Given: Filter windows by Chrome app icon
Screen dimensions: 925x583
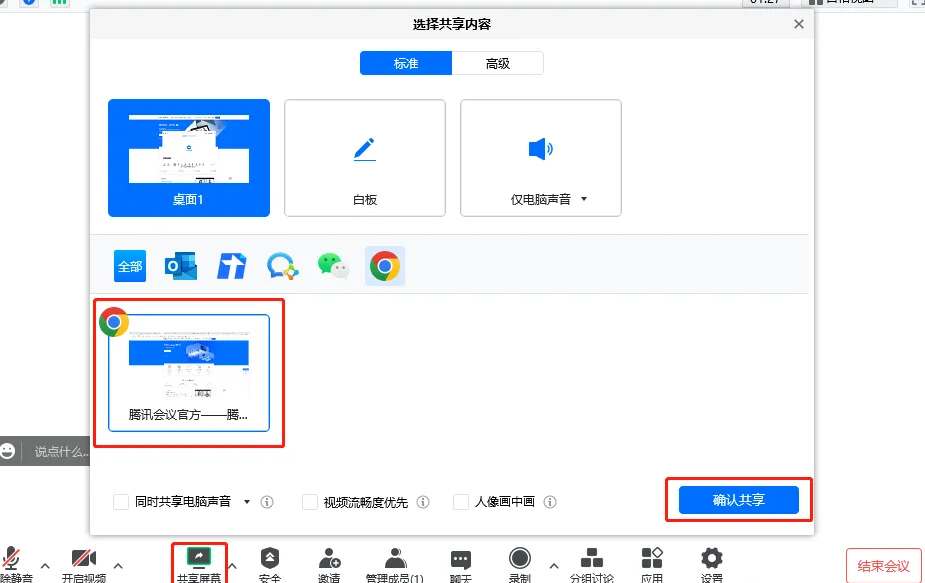Looking at the screenshot, I should tap(385, 266).
